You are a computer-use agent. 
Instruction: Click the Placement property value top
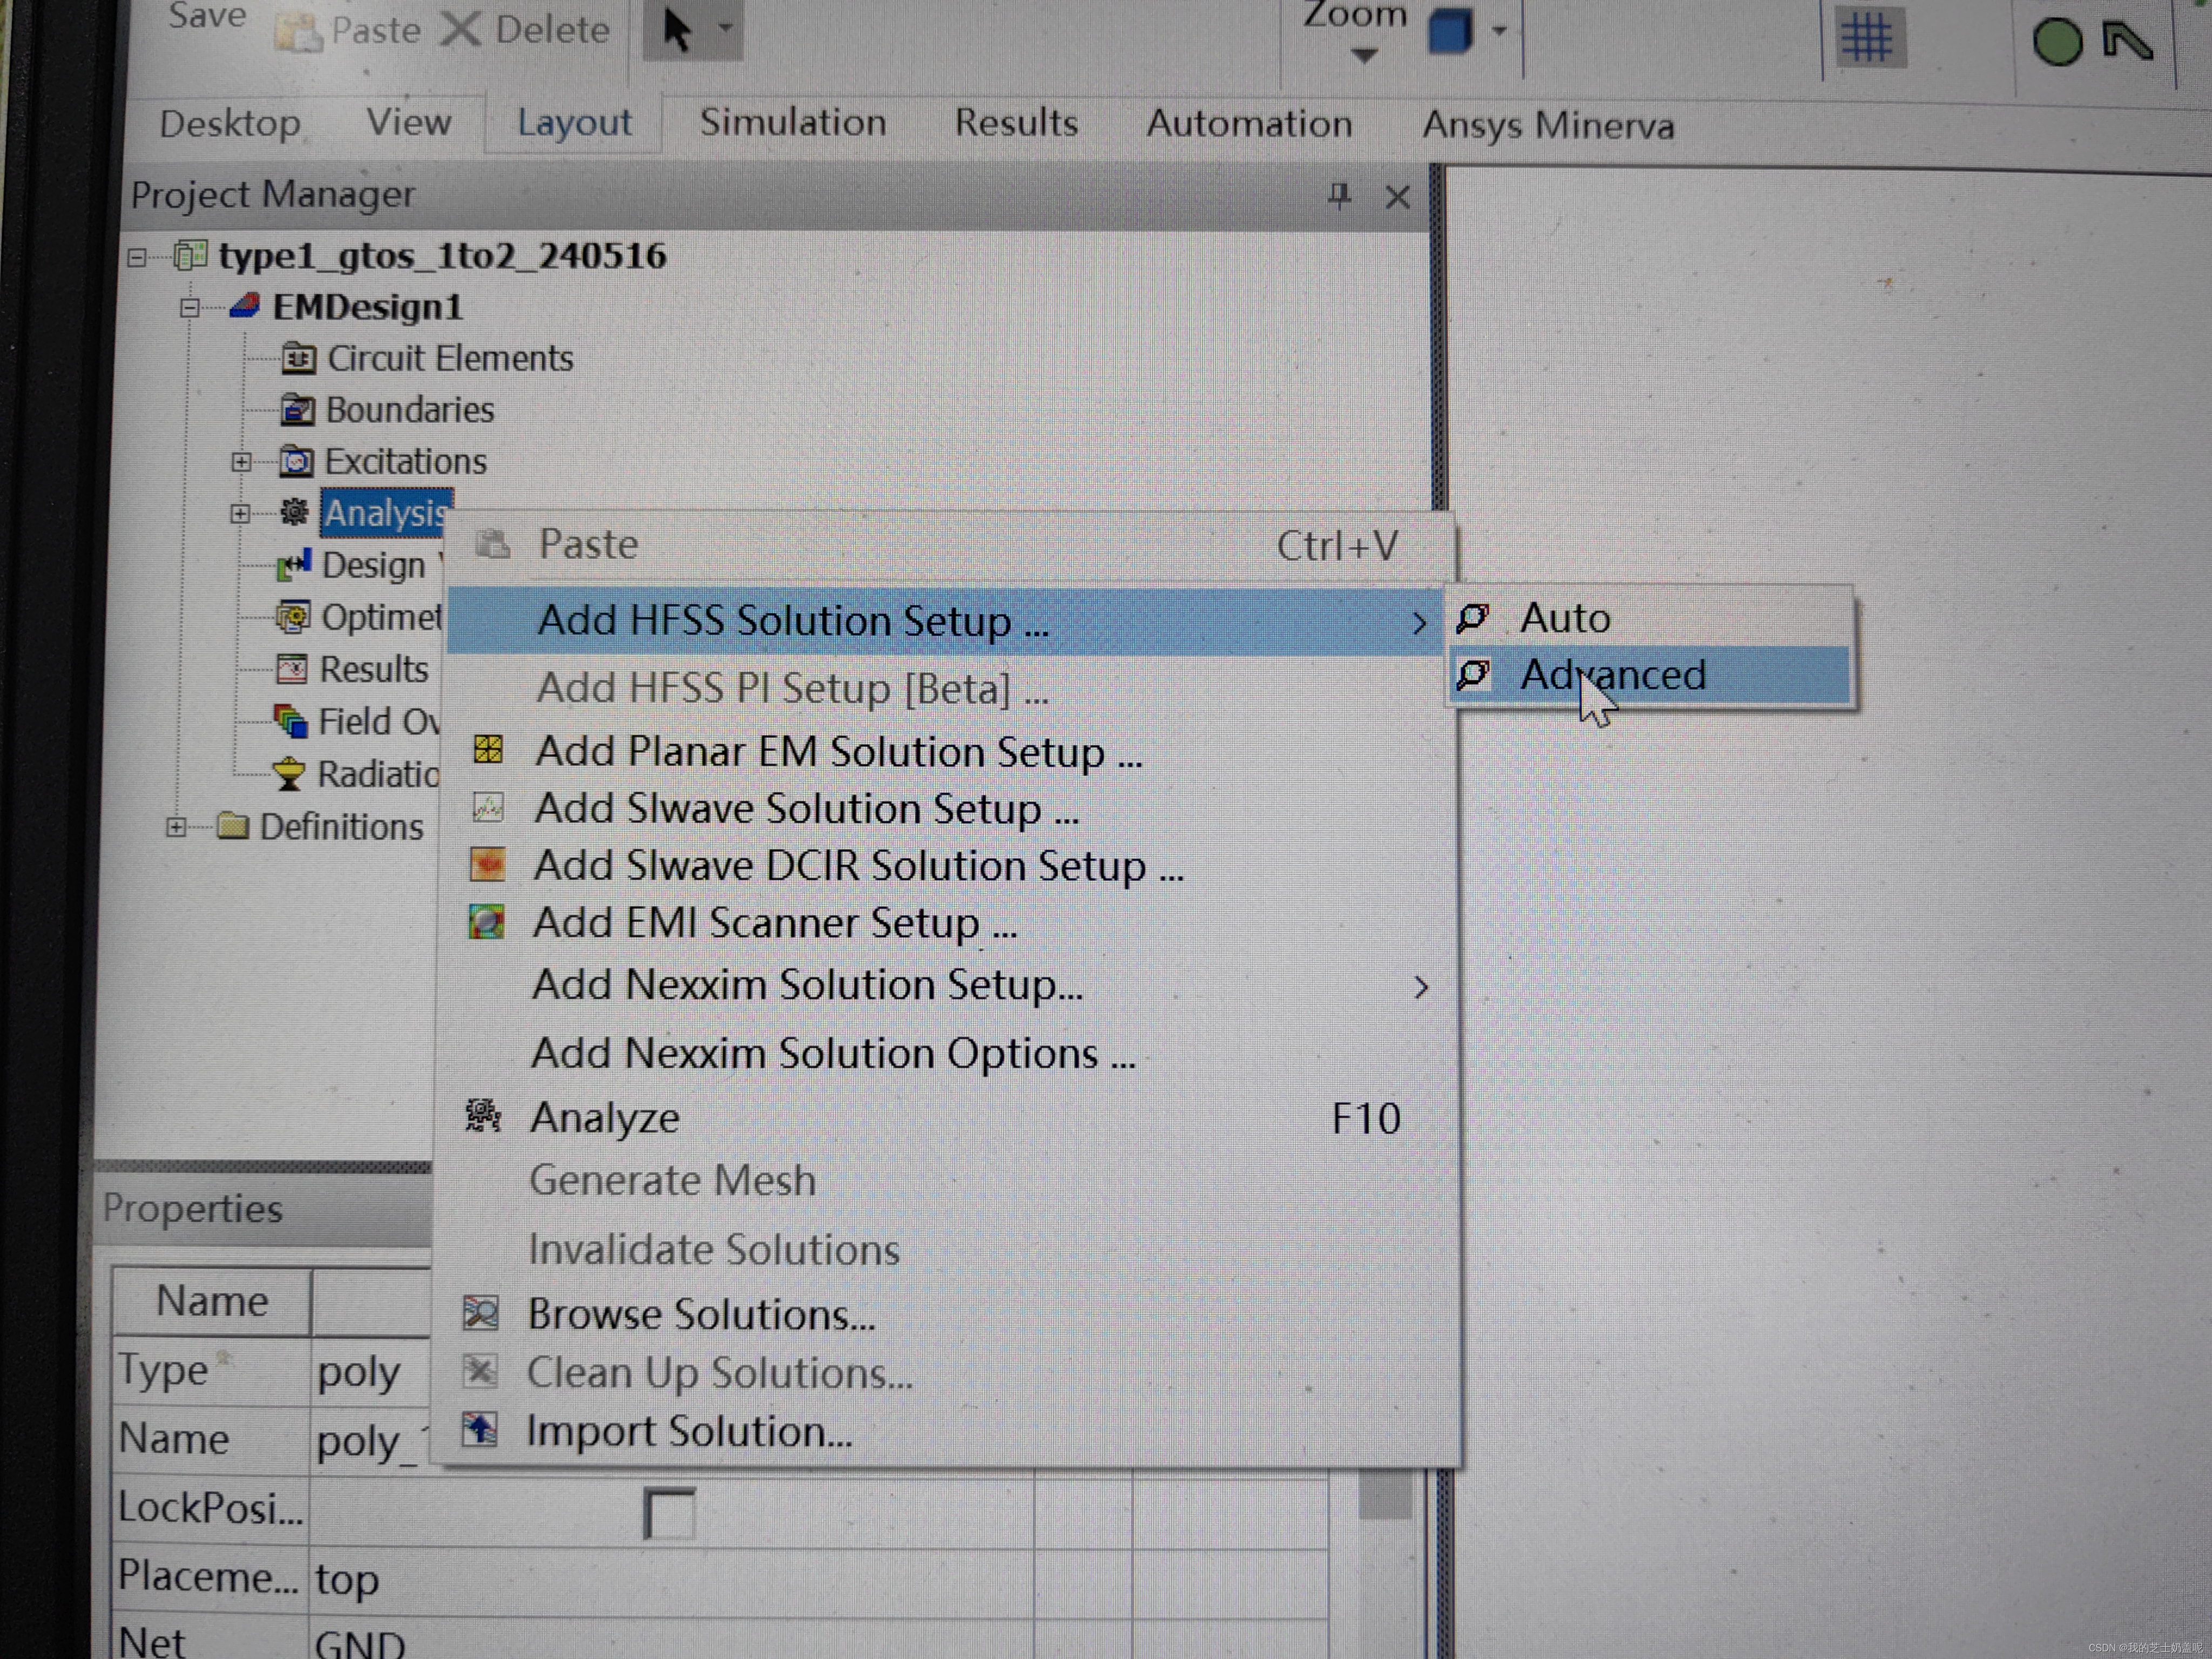(347, 1580)
